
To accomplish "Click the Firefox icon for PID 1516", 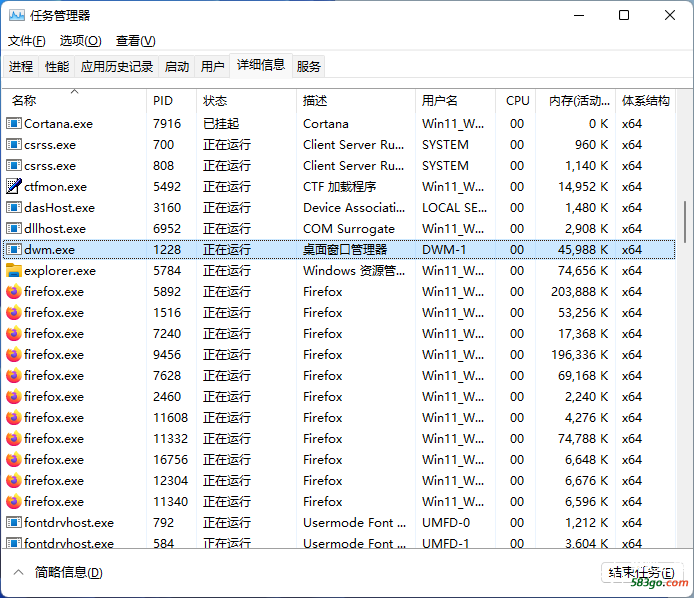I will 14,313.
